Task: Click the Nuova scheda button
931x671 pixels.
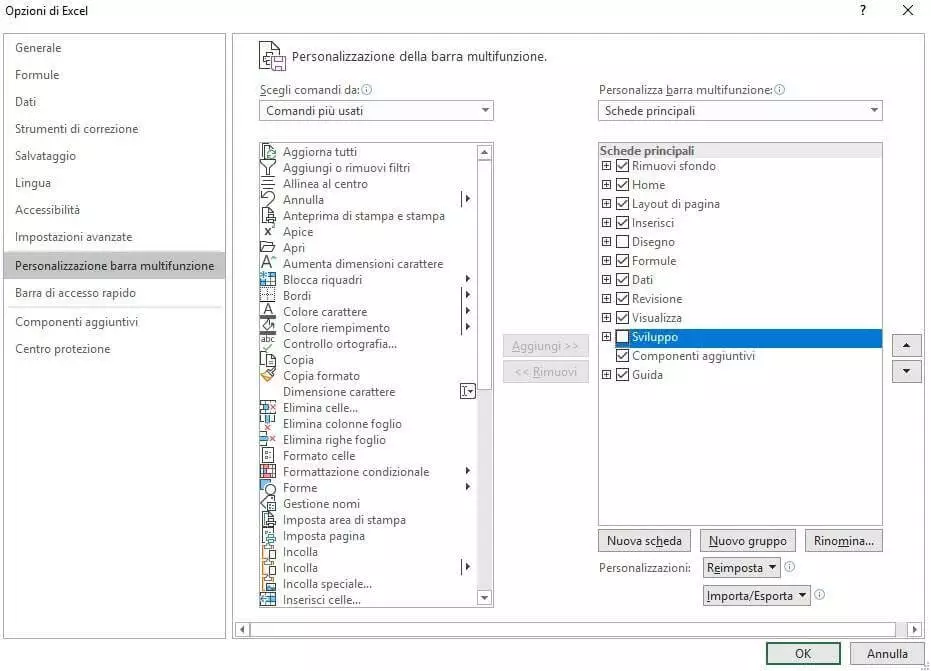Action: tap(644, 541)
